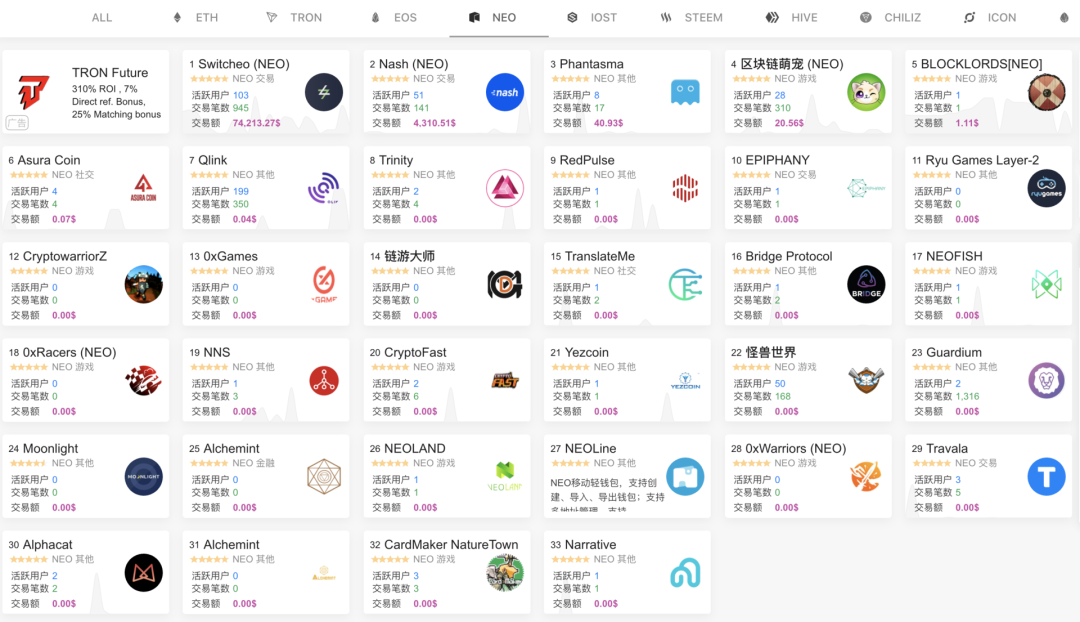Click Alchemint 25's hexagon logo

pos(324,477)
